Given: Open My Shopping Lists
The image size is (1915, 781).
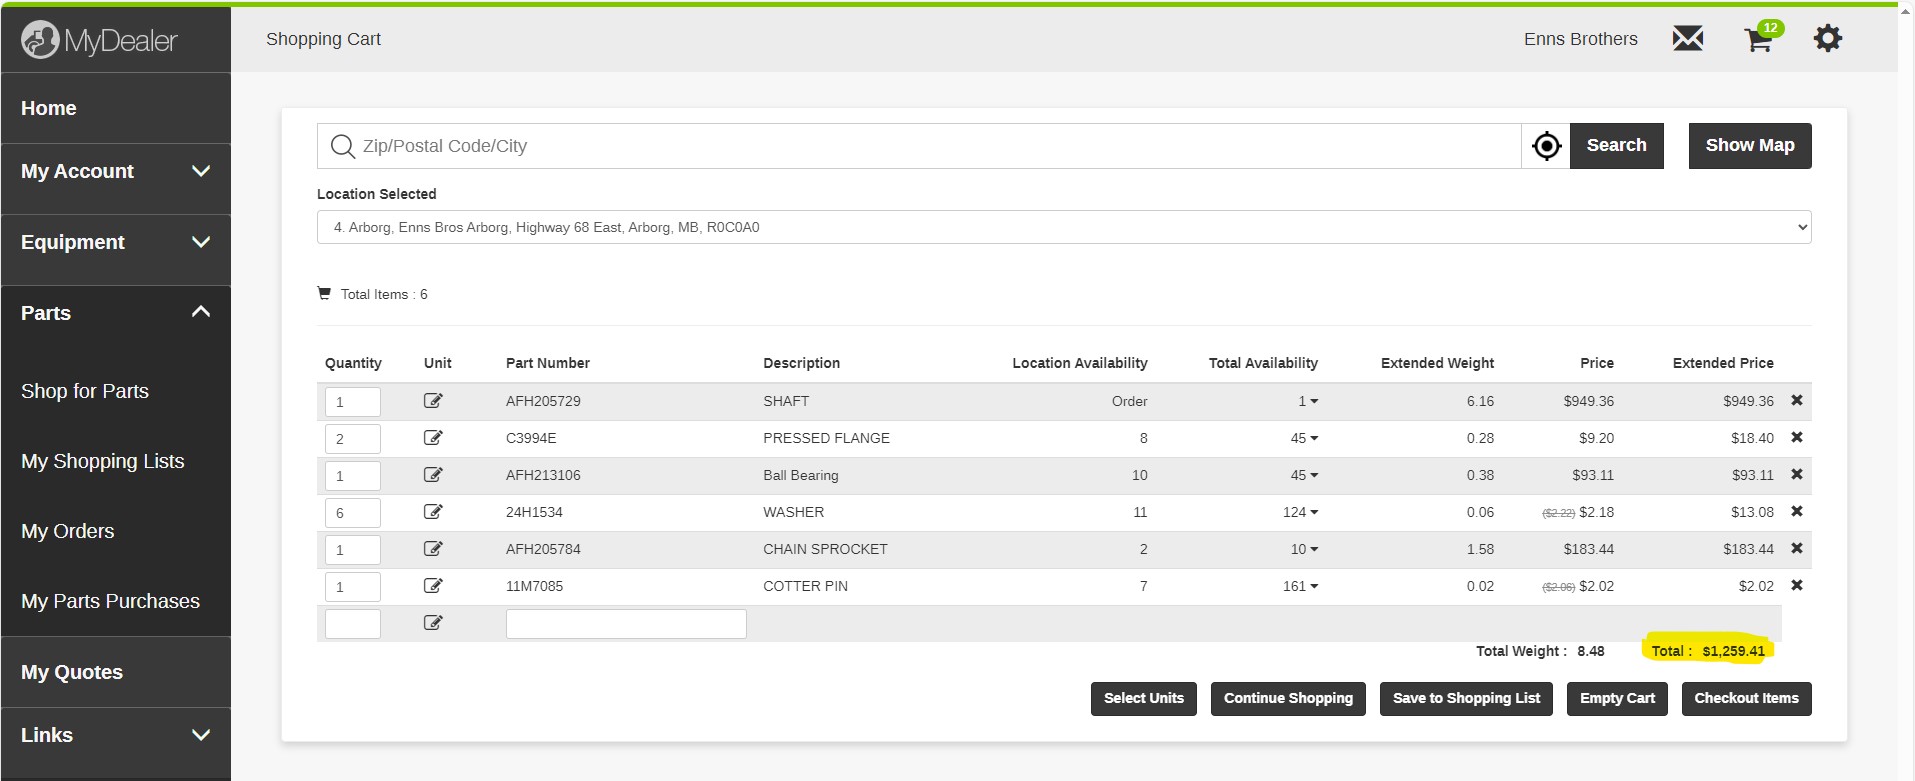Looking at the screenshot, I should tap(103, 461).
